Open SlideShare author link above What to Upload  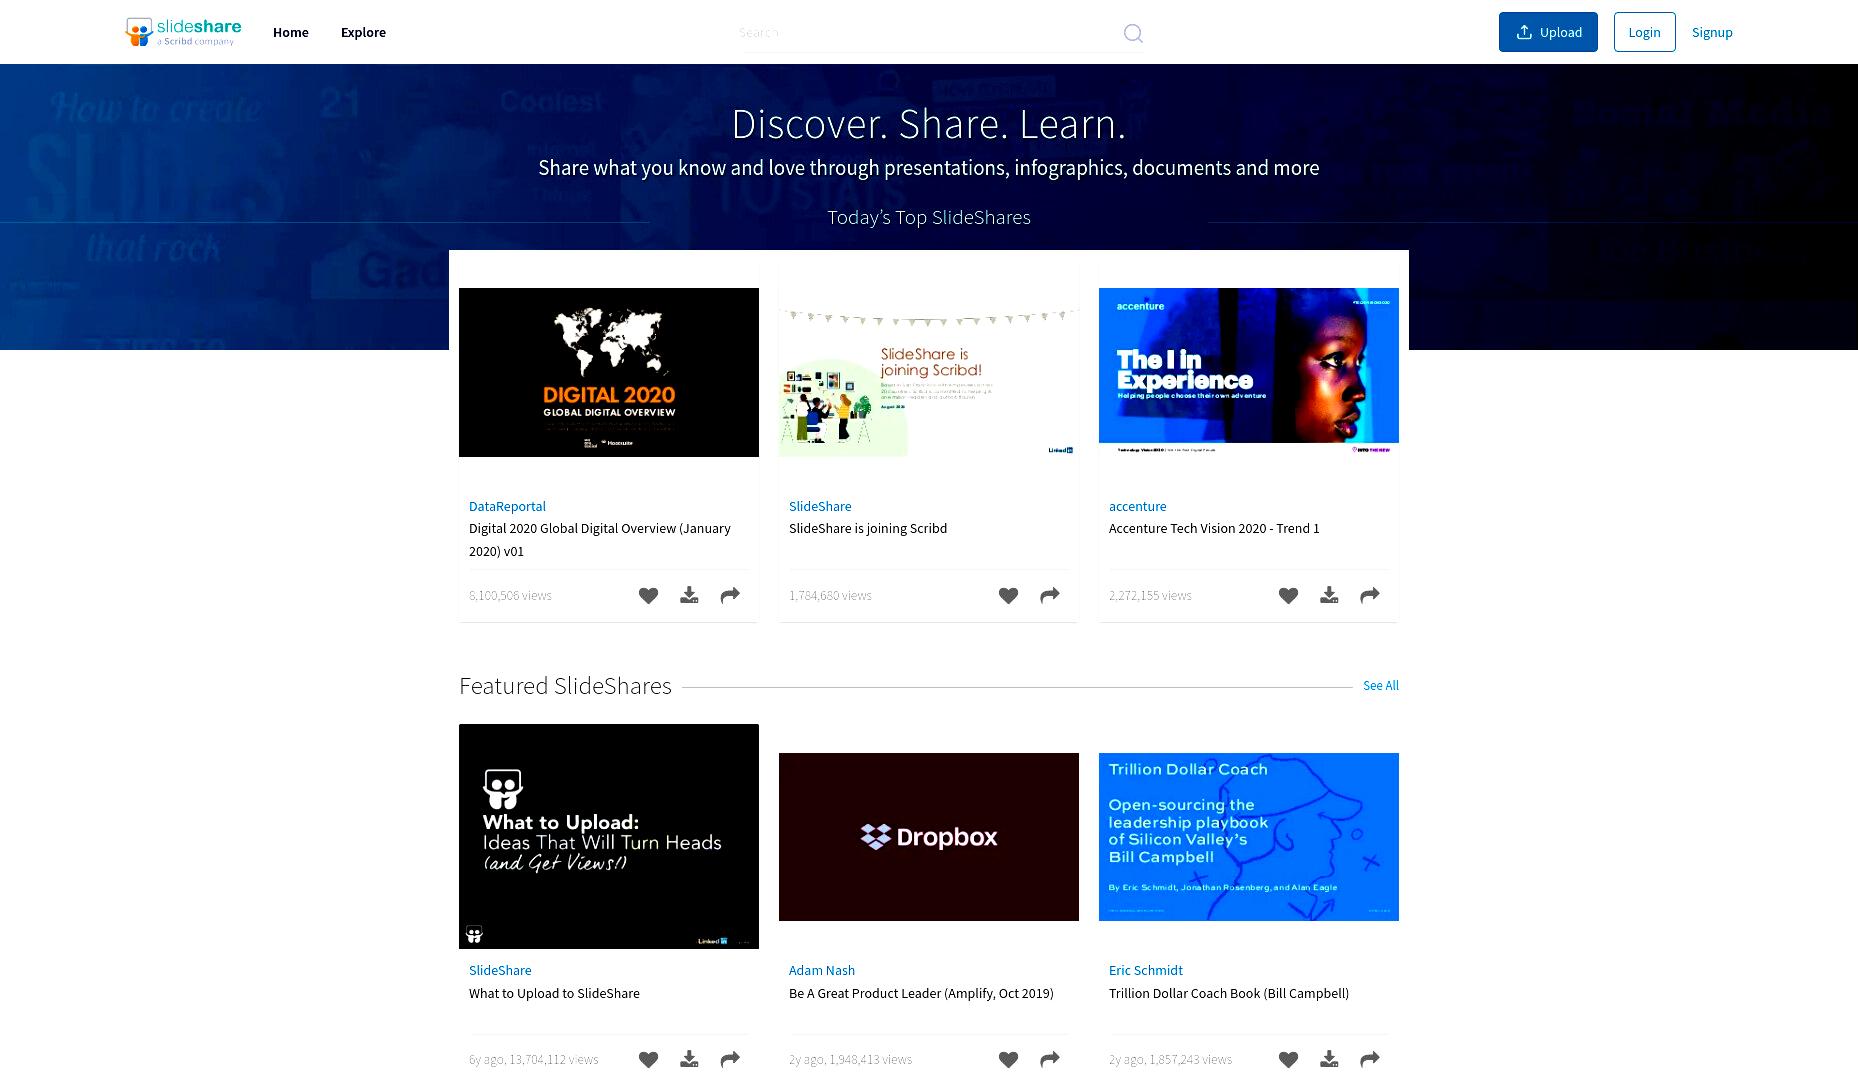[500, 970]
